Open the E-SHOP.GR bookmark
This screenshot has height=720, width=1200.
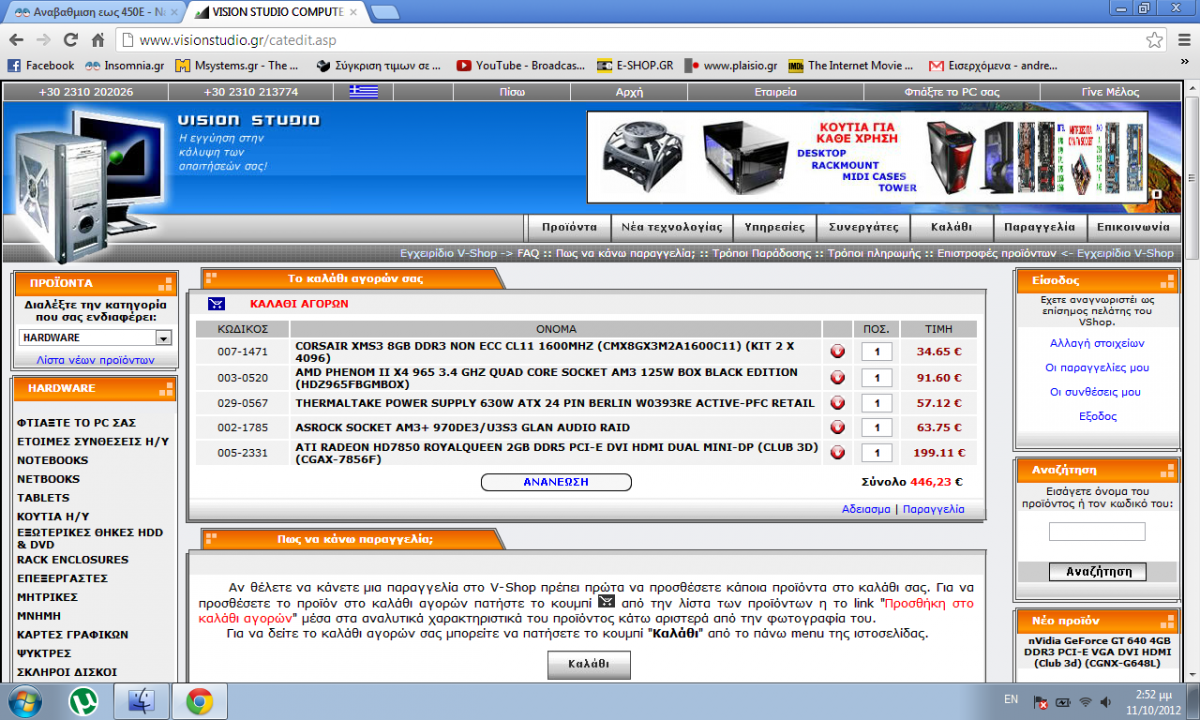(634, 65)
